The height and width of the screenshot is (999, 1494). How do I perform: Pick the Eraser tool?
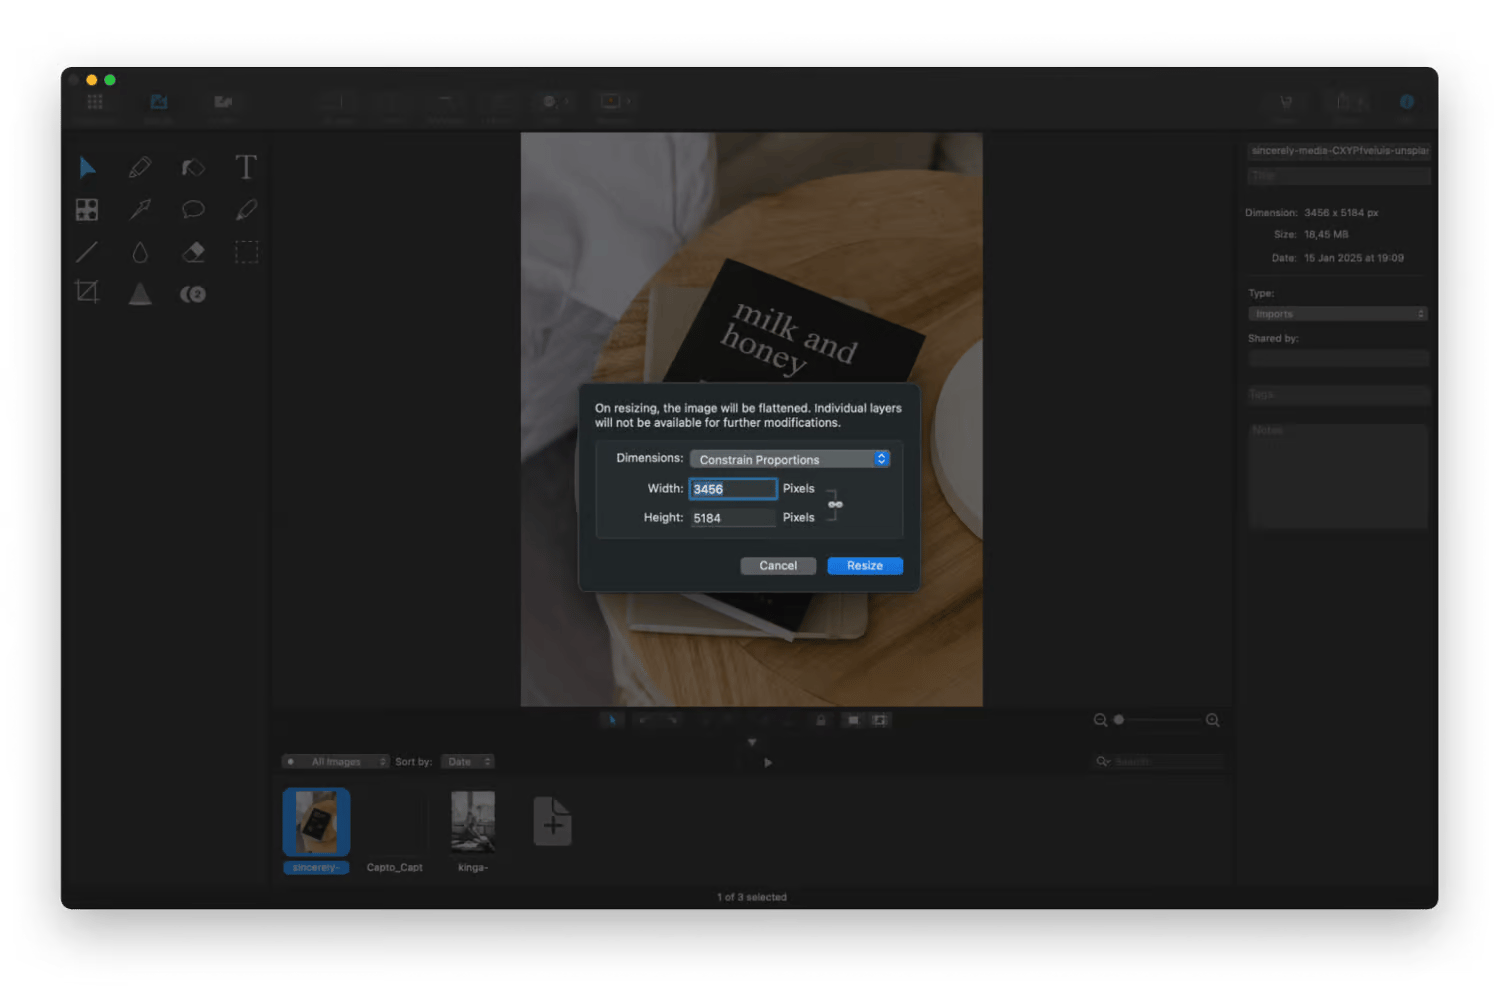click(x=193, y=252)
